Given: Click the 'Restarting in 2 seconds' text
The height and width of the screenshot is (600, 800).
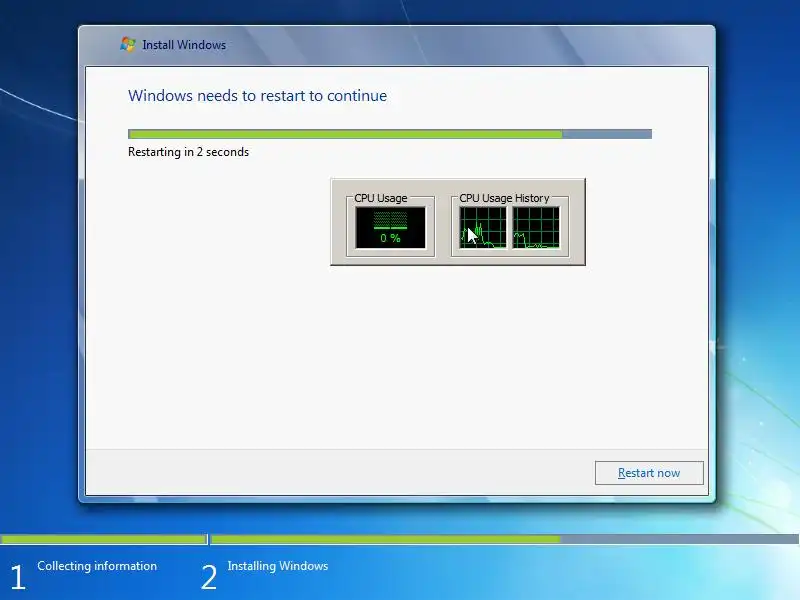Looking at the screenshot, I should point(188,152).
